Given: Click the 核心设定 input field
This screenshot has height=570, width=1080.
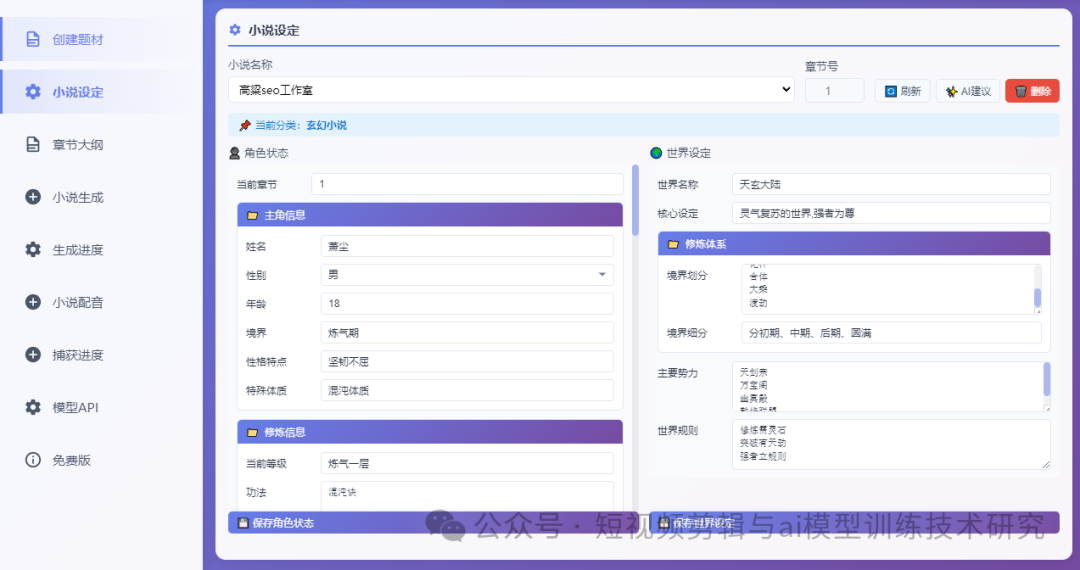Looking at the screenshot, I should point(891,213).
